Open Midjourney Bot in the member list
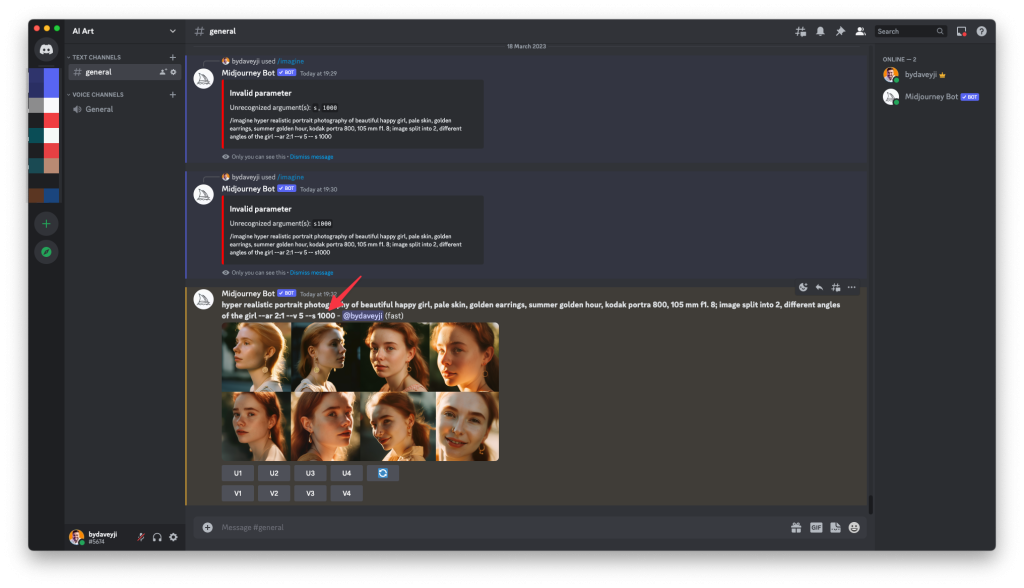Viewport: 1024px width, 588px height. (934, 97)
